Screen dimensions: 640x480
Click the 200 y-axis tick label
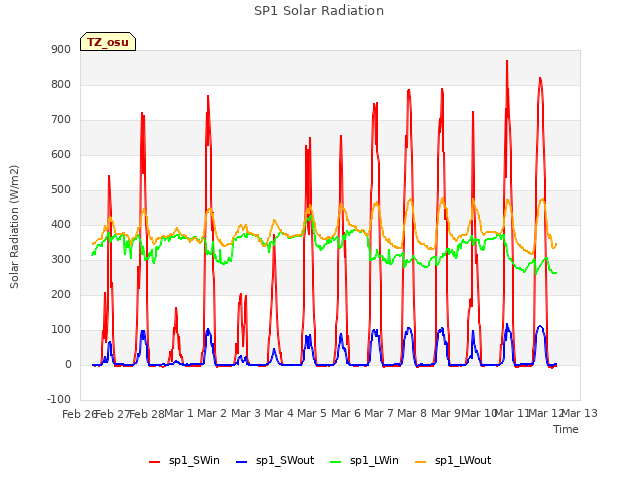(61, 294)
